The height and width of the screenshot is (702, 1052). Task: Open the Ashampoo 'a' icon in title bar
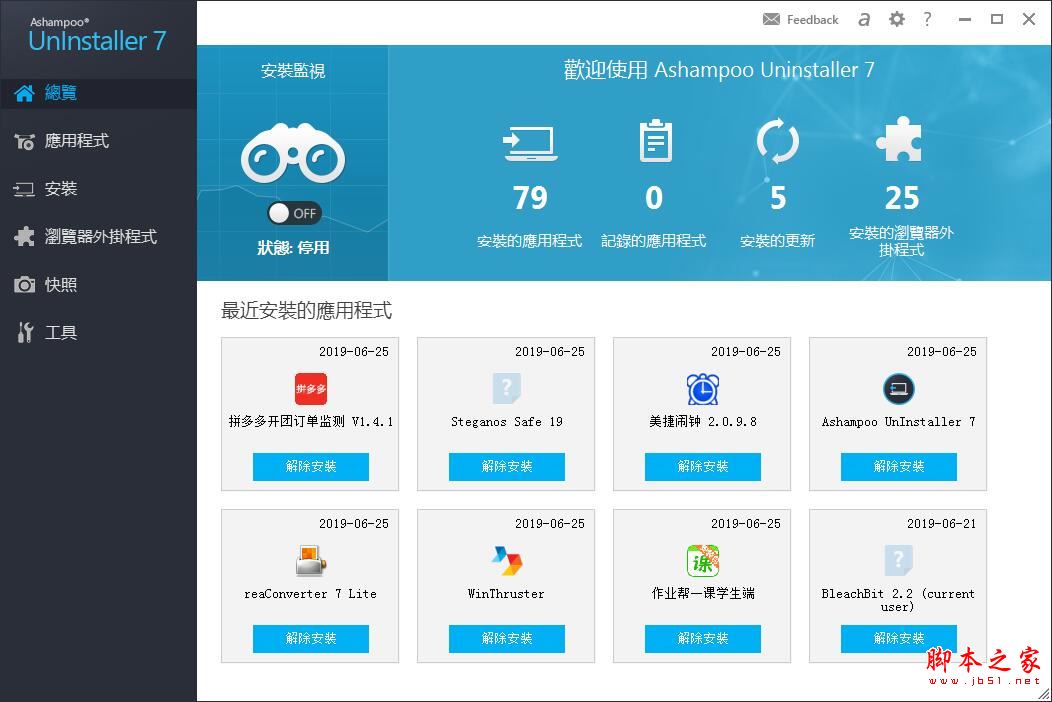pyautogui.click(x=864, y=19)
